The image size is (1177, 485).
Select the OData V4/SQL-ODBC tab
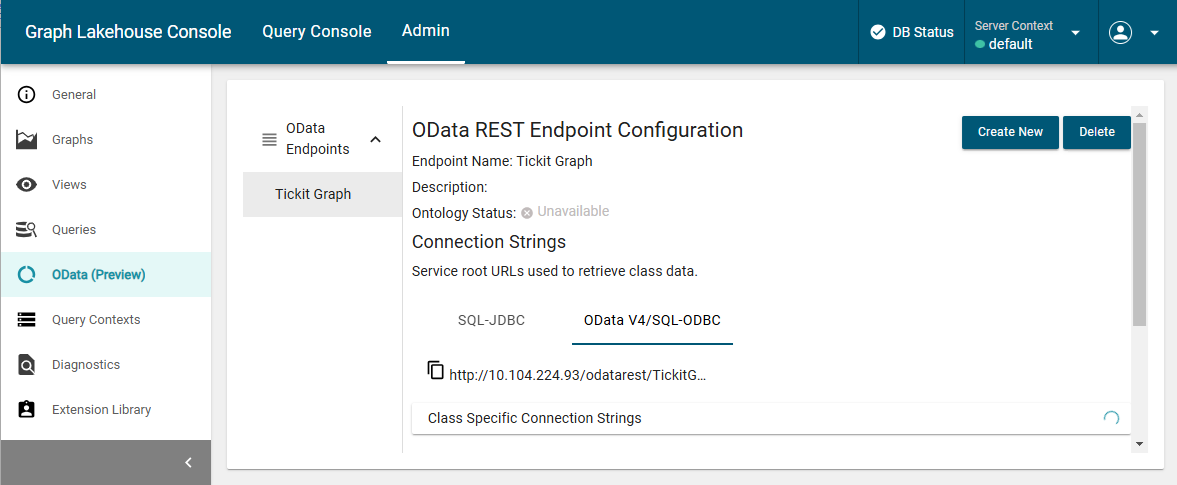pyautogui.click(x=652, y=320)
